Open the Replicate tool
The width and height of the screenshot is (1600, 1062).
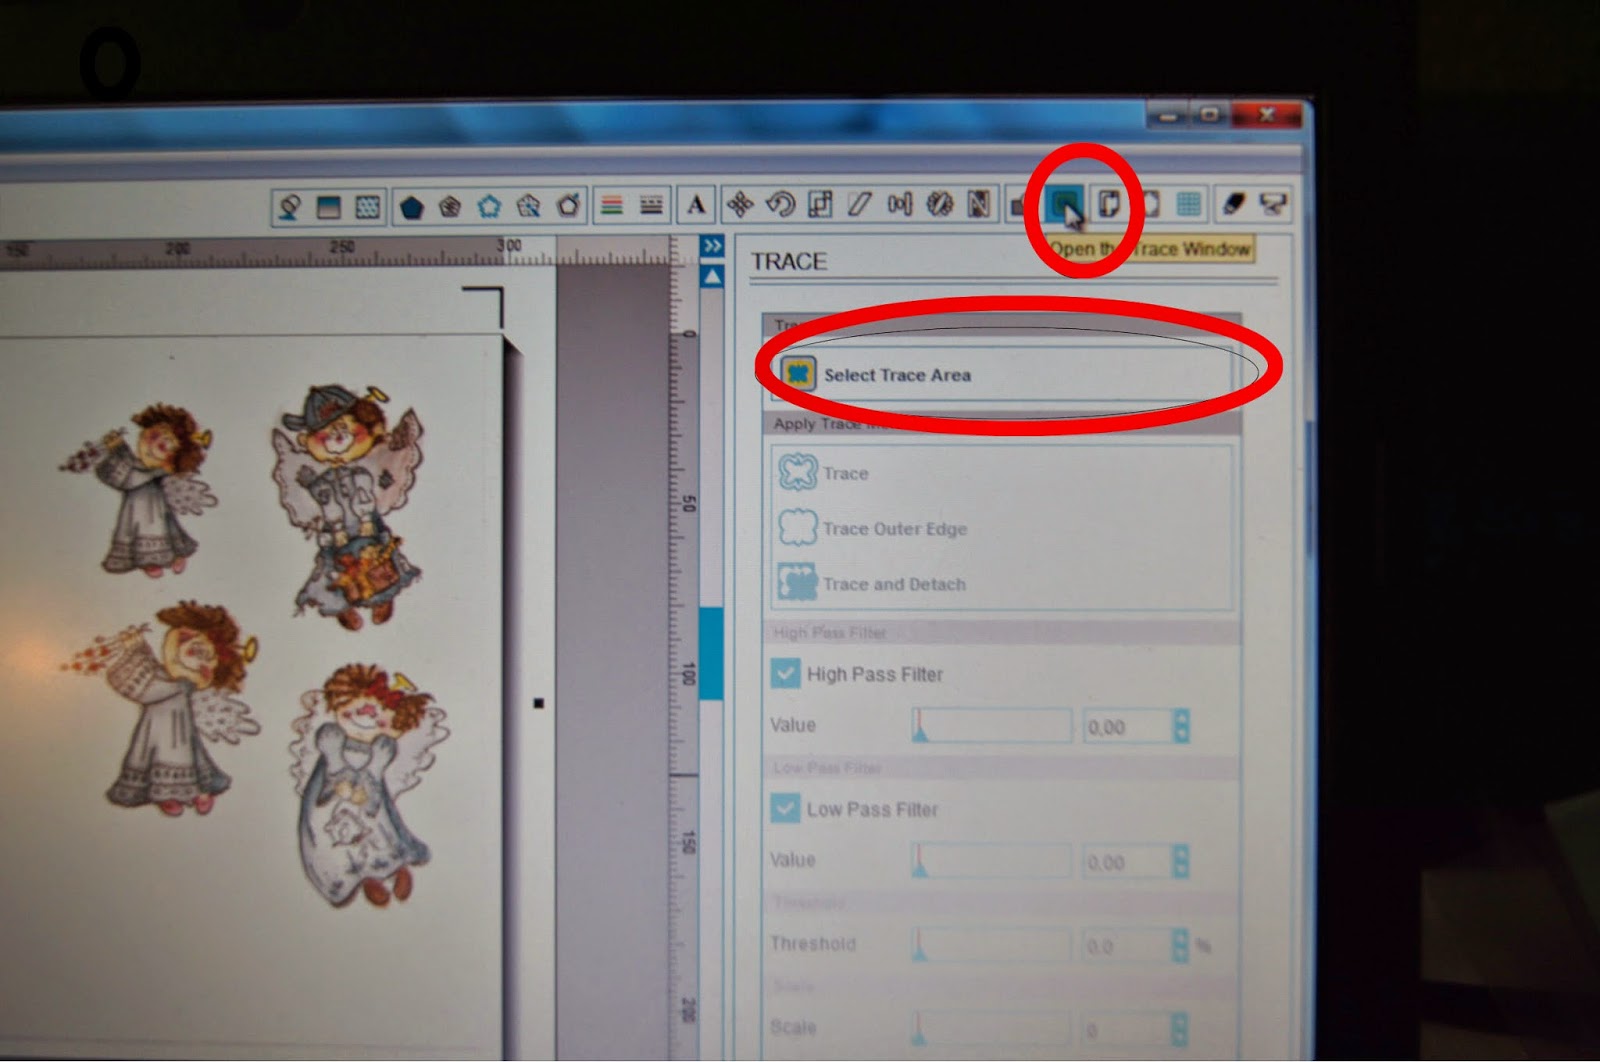940,205
